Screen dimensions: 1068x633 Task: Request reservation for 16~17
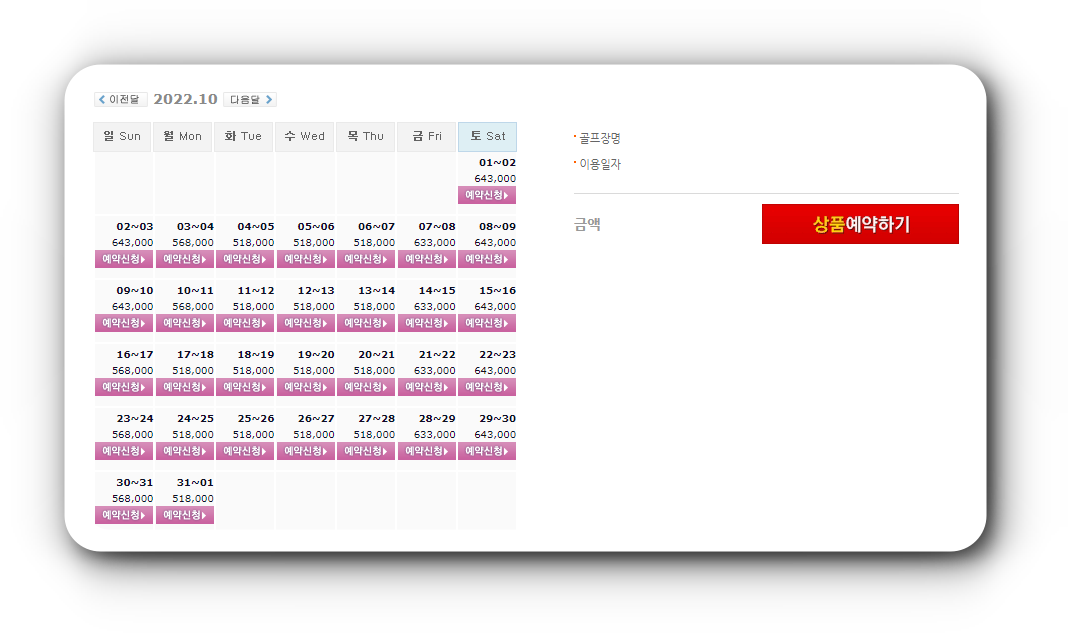coord(124,387)
